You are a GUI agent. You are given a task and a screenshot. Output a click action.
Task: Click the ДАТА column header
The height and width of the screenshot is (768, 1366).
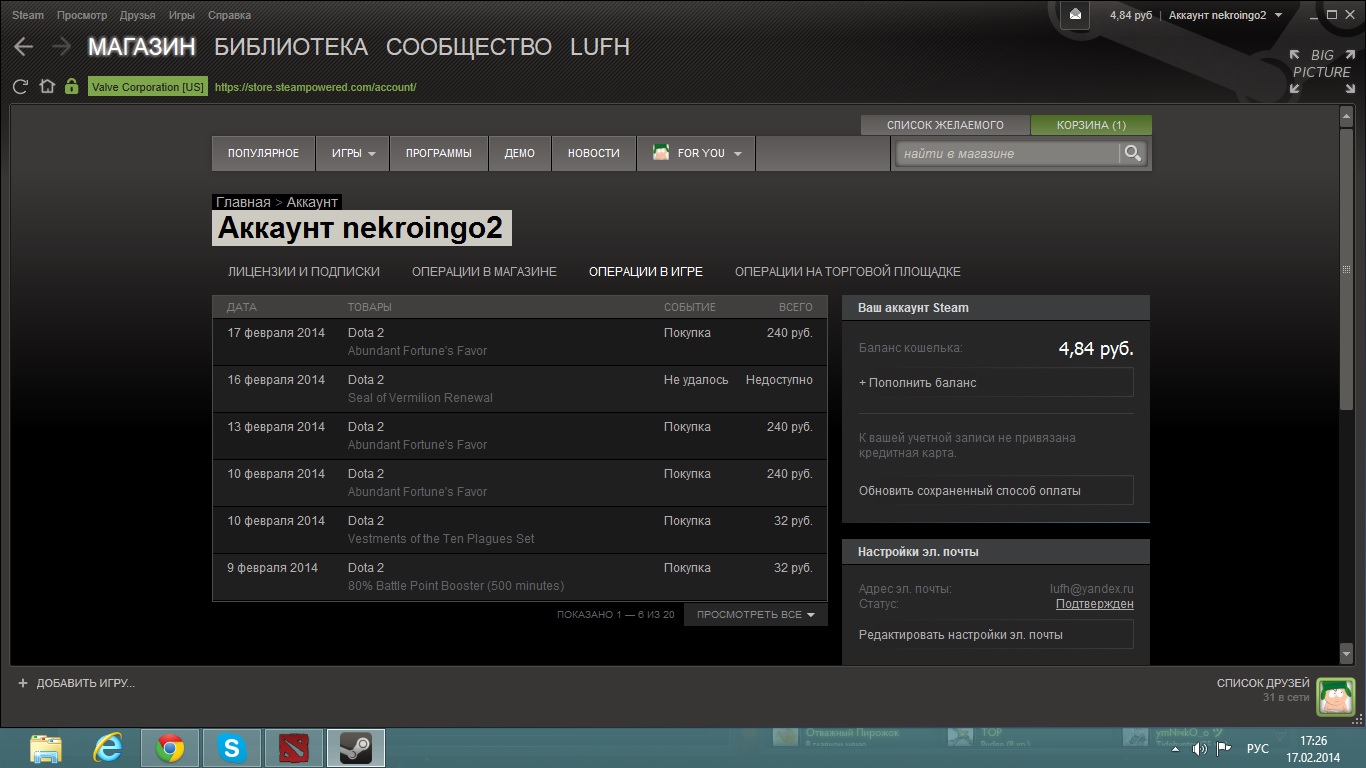242,307
